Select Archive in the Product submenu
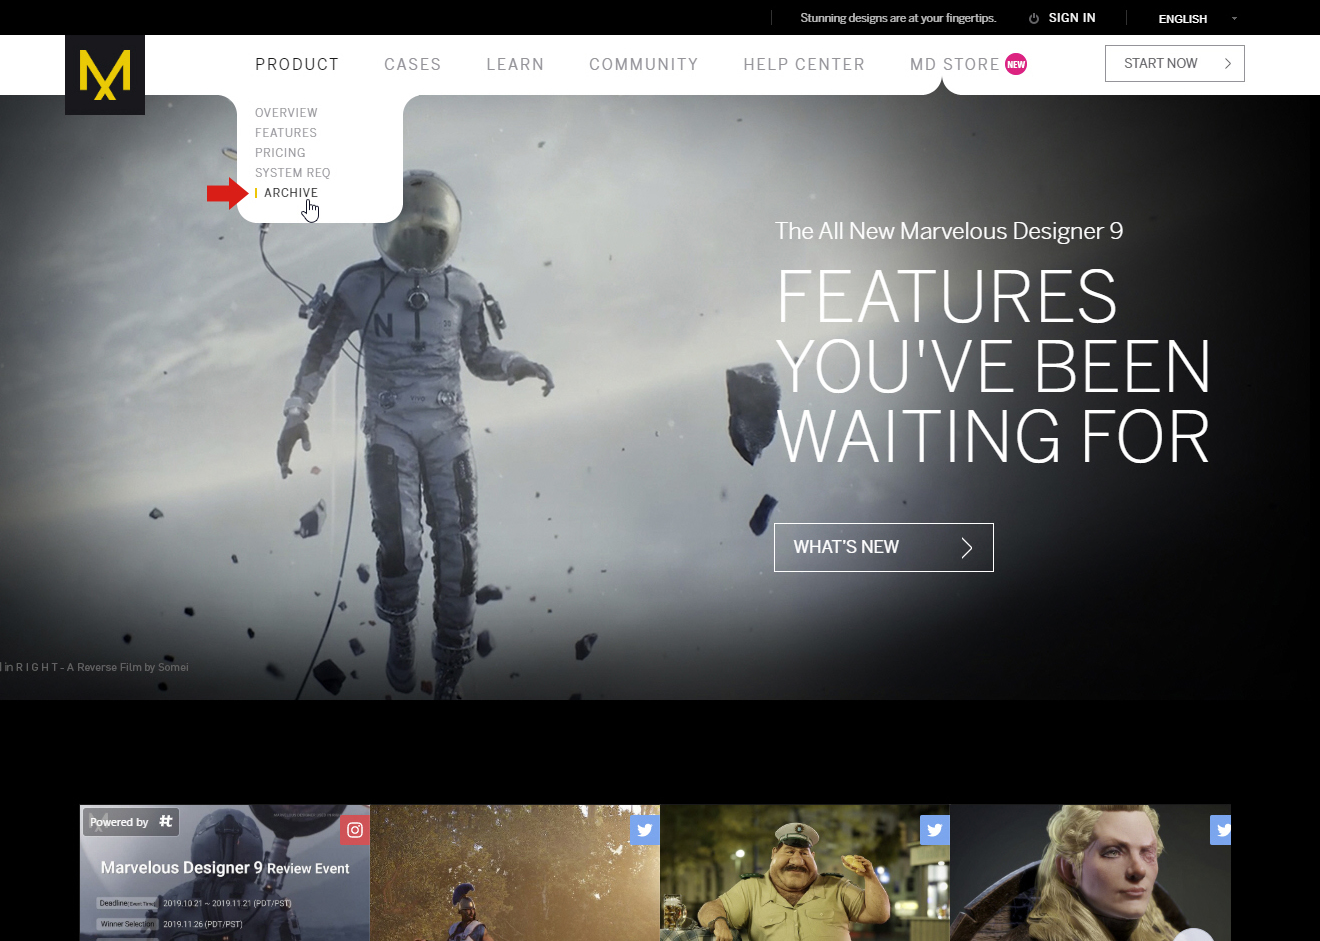Screen dimensions: 1320x941 click(x=291, y=193)
